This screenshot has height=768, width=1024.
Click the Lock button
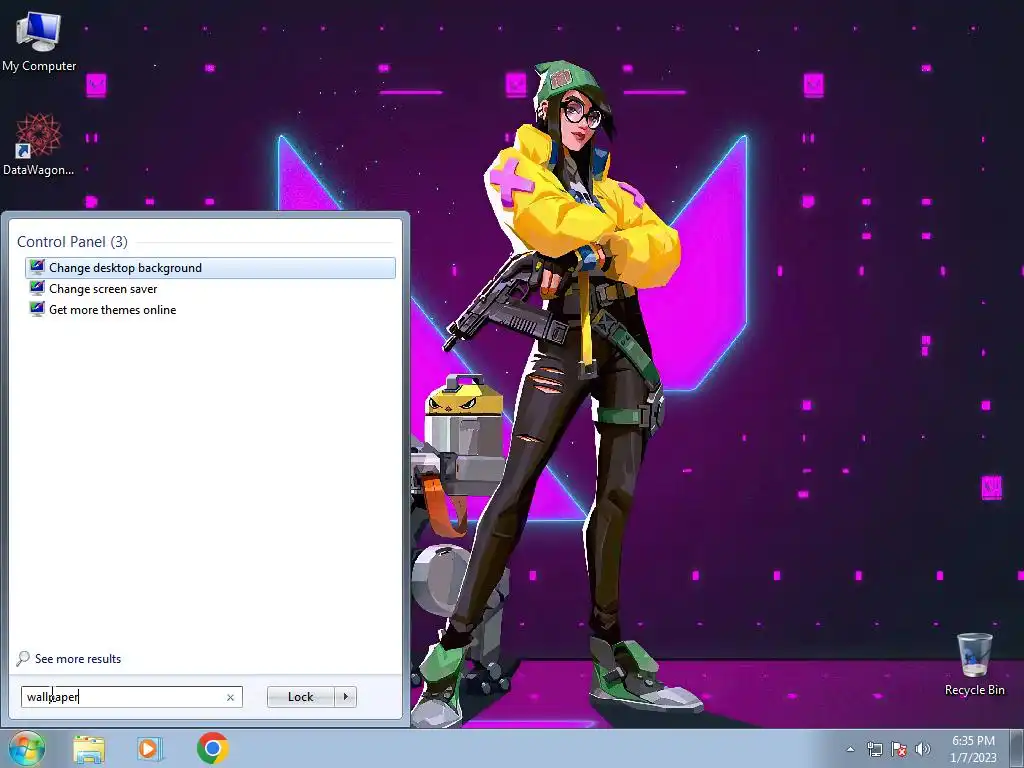(300, 697)
